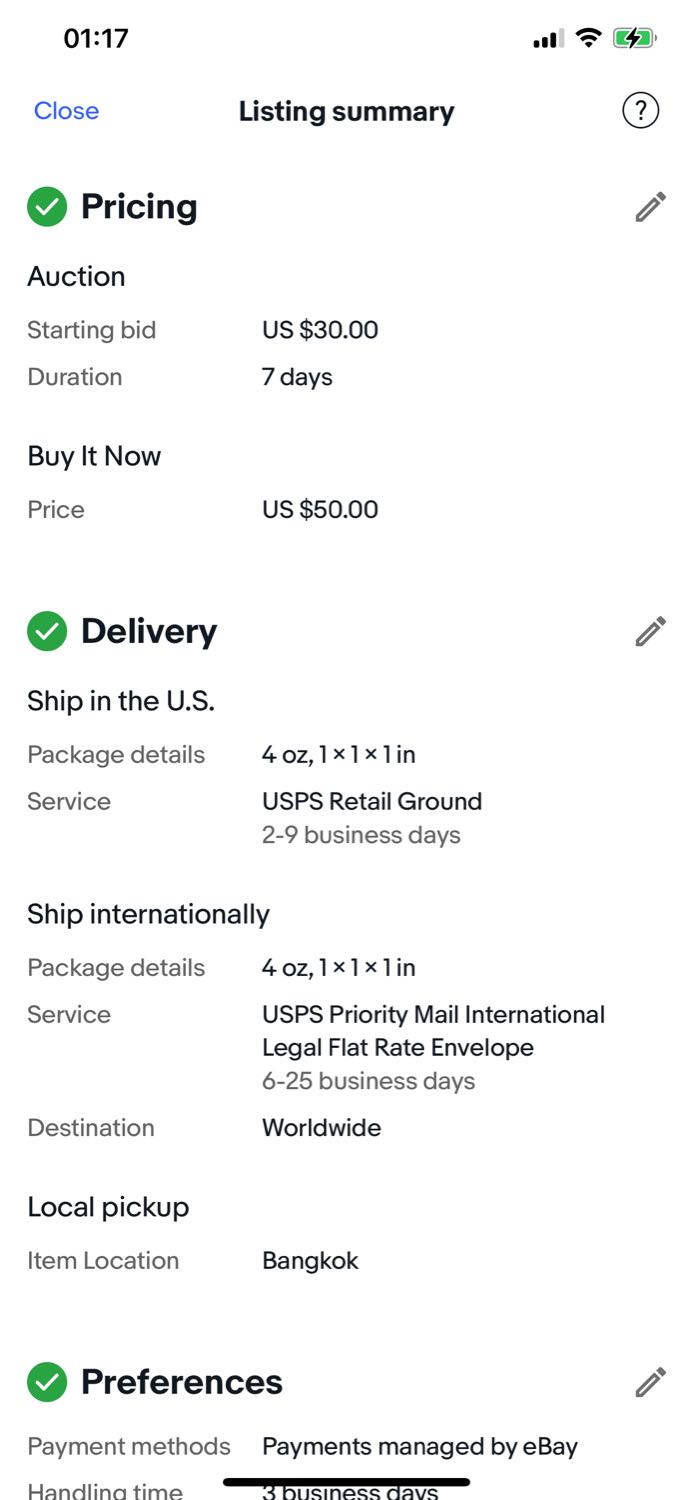Image resolution: width=694 pixels, height=1500 pixels.
Task: Tap the green checkmark beside Preferences
Action: pyautogui.click(x=47, y=1382)
